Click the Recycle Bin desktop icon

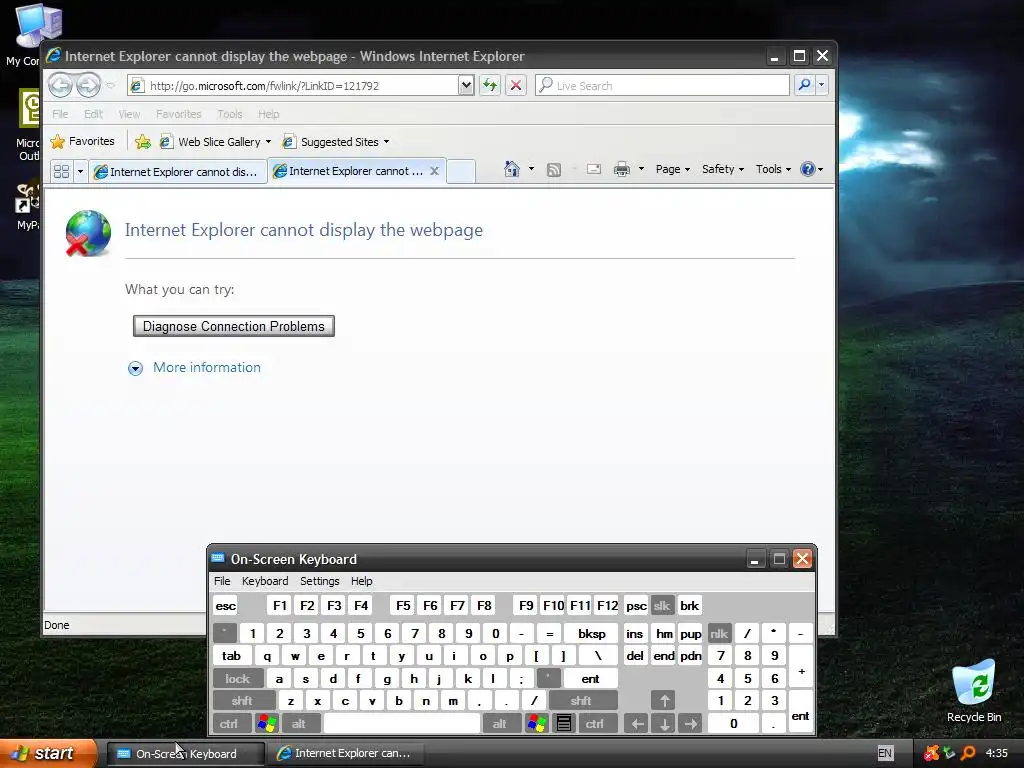coord(974,691)
